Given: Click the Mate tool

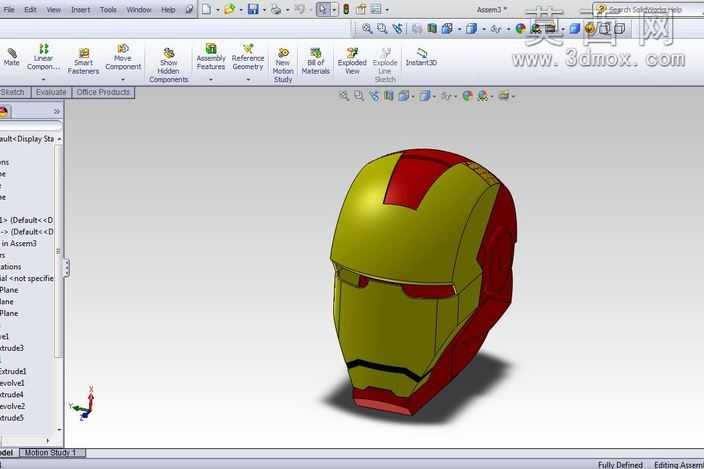Looking at the screenshot, I should tap(12, 57).
